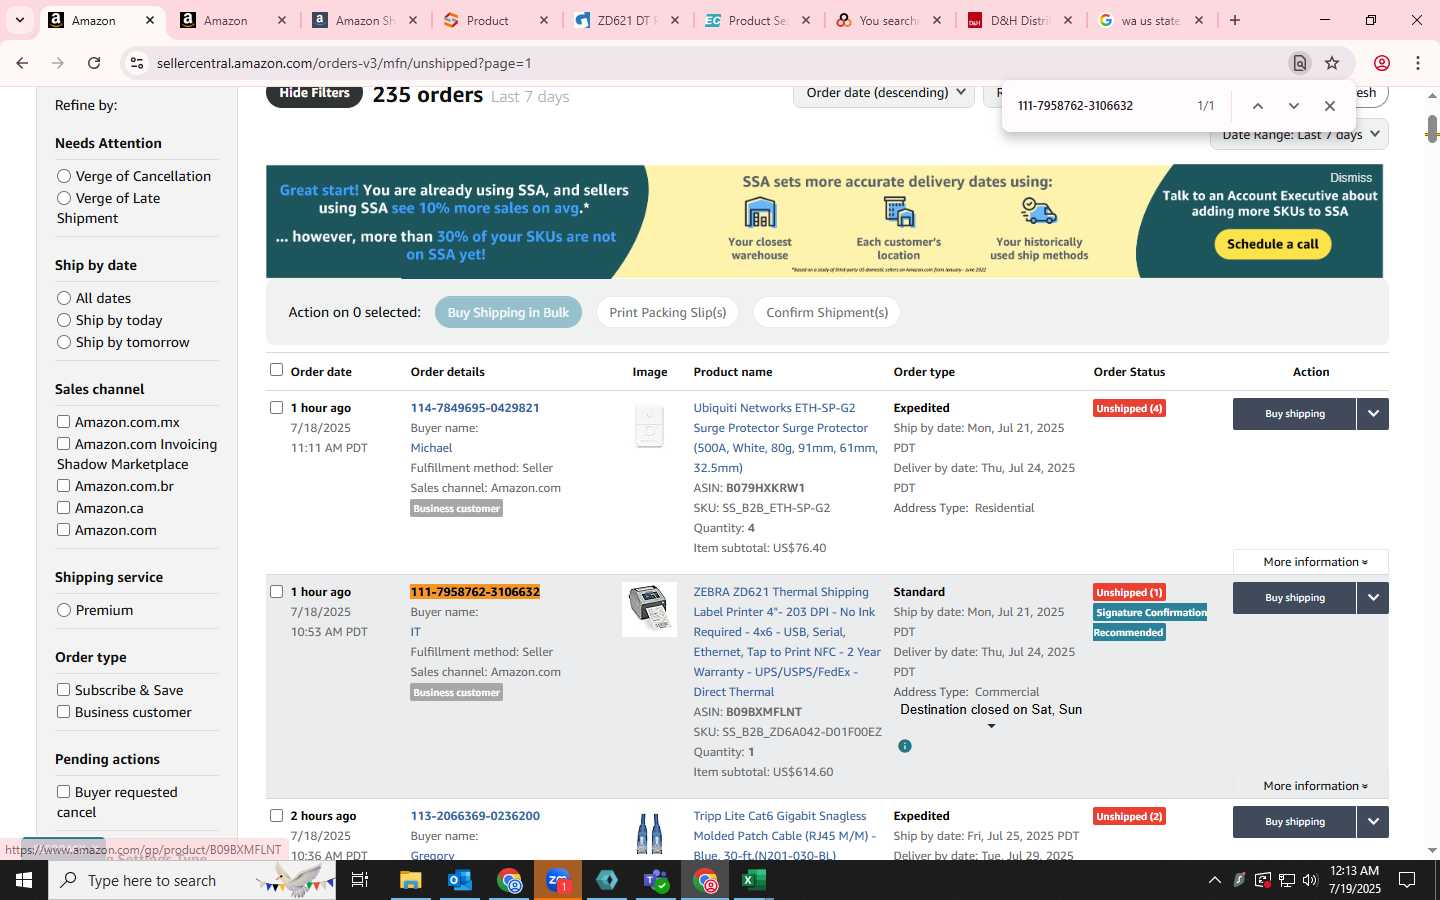Expand Buy shipping arrow for Tripp Lite order

click(1373, 822)
